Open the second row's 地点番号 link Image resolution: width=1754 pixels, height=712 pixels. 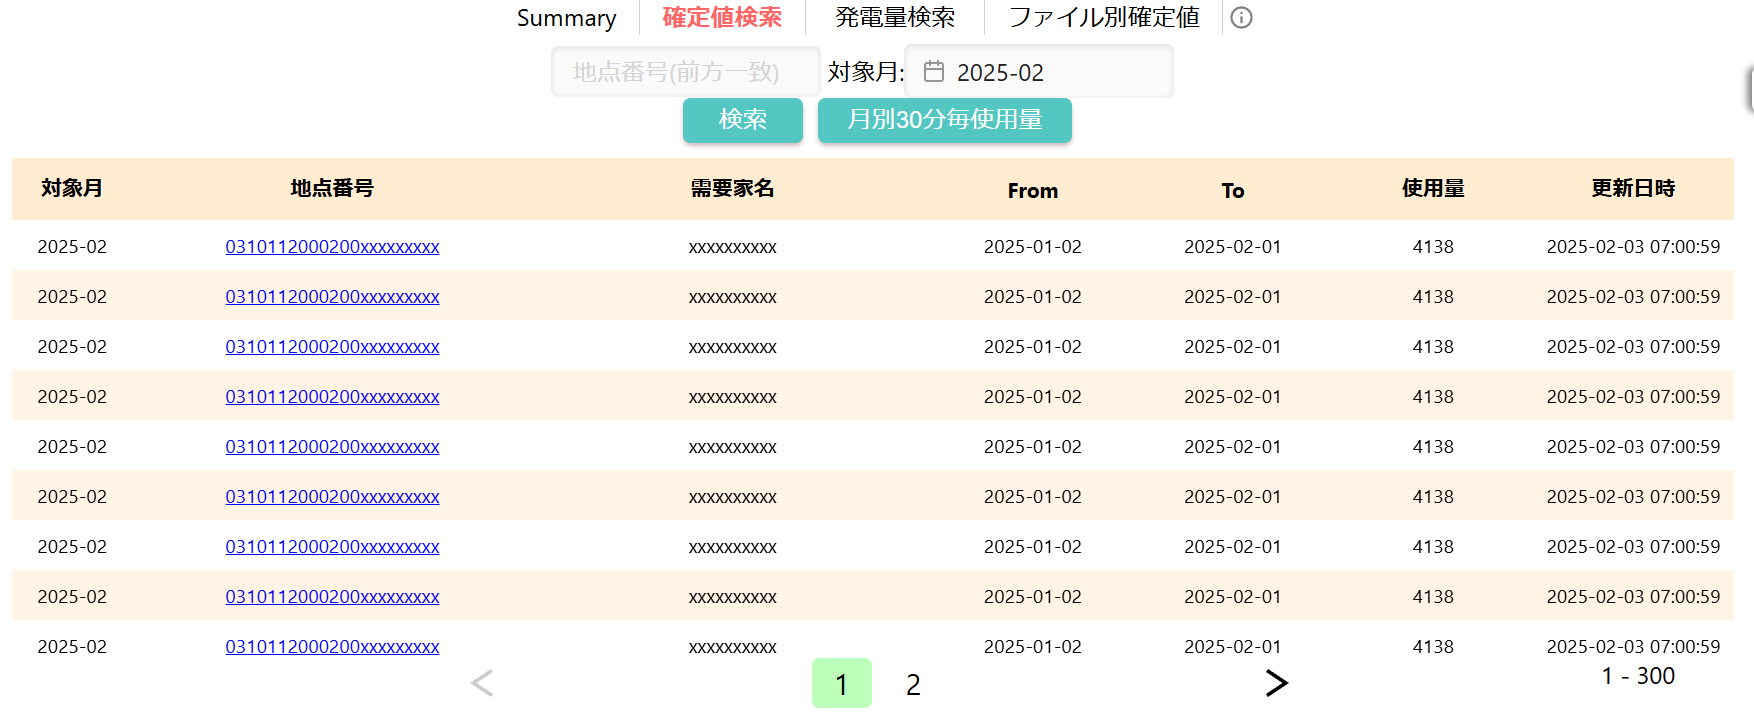pyautogui.click(x=332, y=297)
